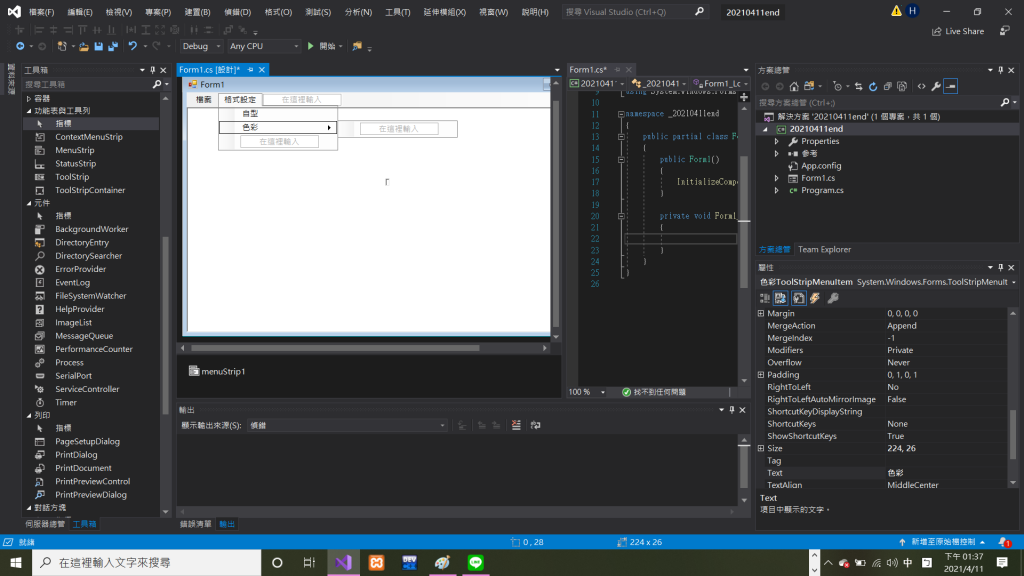Toggle Alphabetical sort in Properties panel

pos(780,298)
